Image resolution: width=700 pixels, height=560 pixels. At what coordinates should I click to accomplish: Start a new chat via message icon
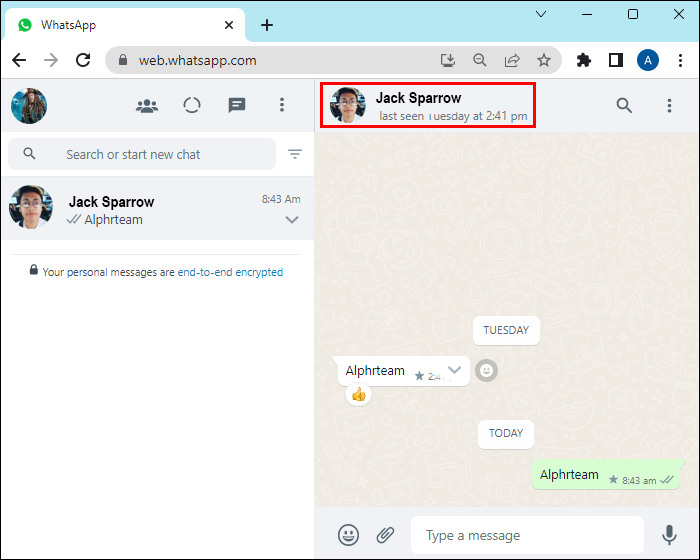pyautogui.click(x=237, y=105)
